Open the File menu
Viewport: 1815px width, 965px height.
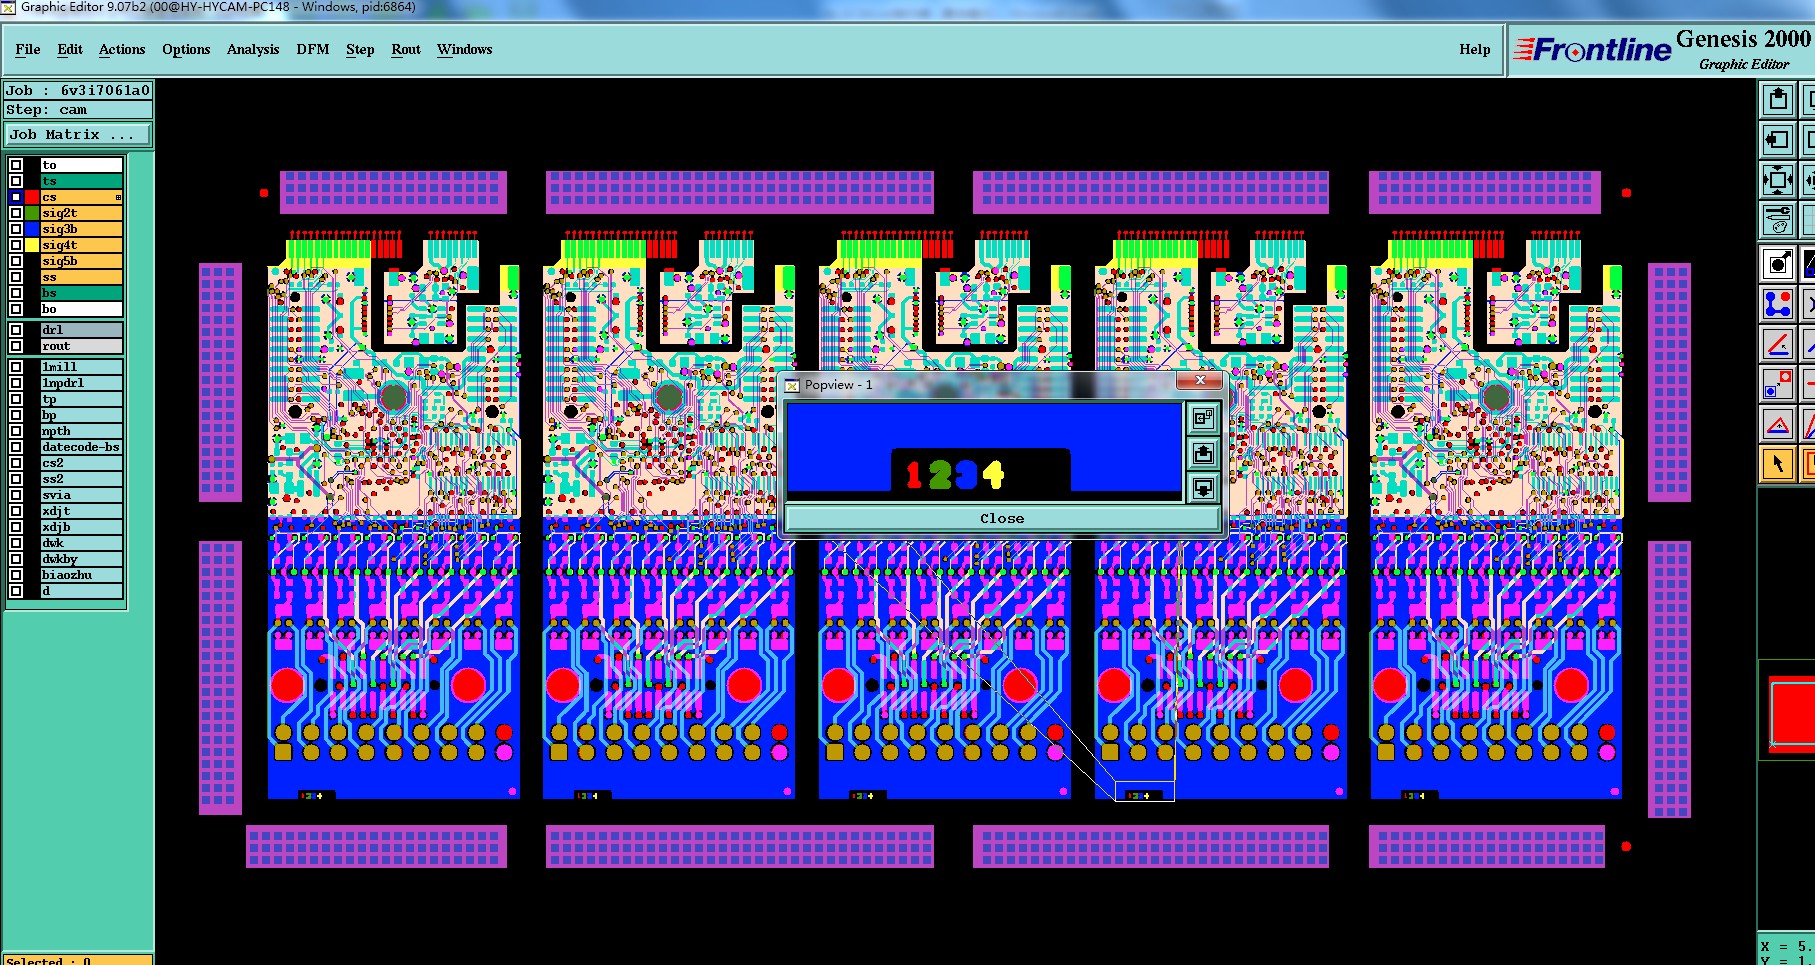(x=28, y=49)
